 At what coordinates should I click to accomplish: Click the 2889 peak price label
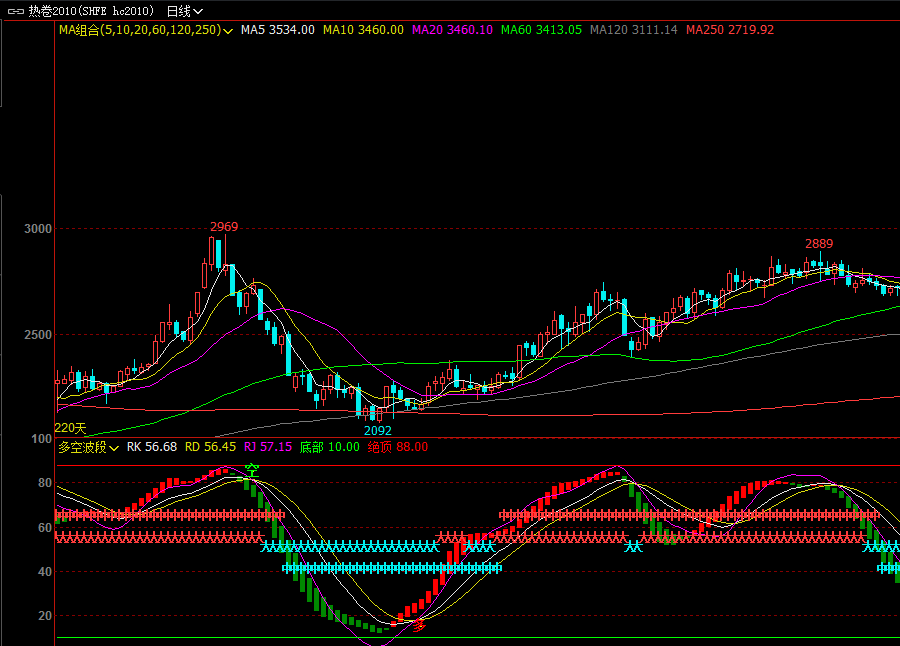[x=818, y=244]
